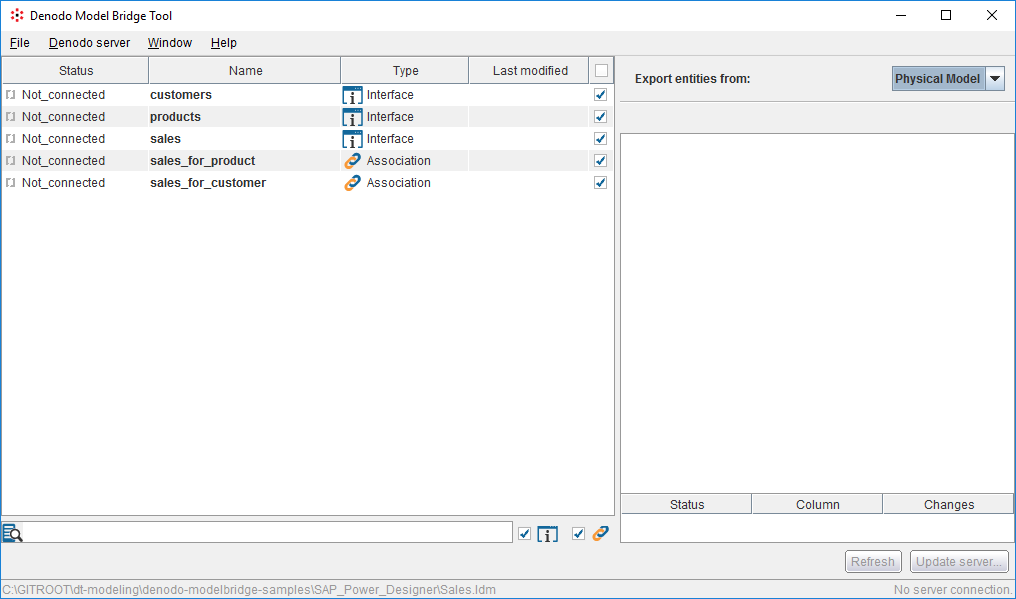Sort by the Name column header
The image size is (1016, 599).
245,71
